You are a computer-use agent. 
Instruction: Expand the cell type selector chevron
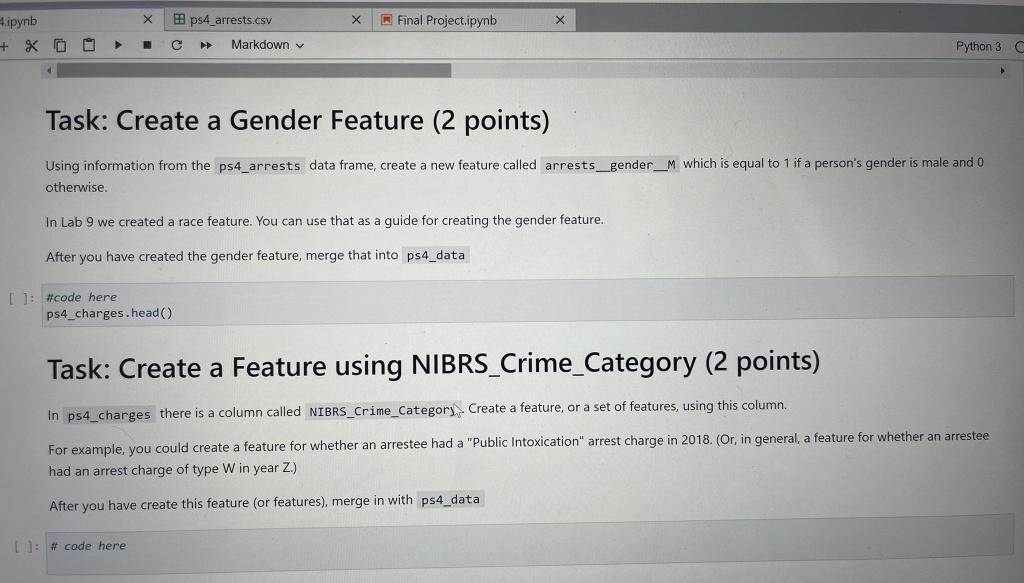(x=300, y=44)
